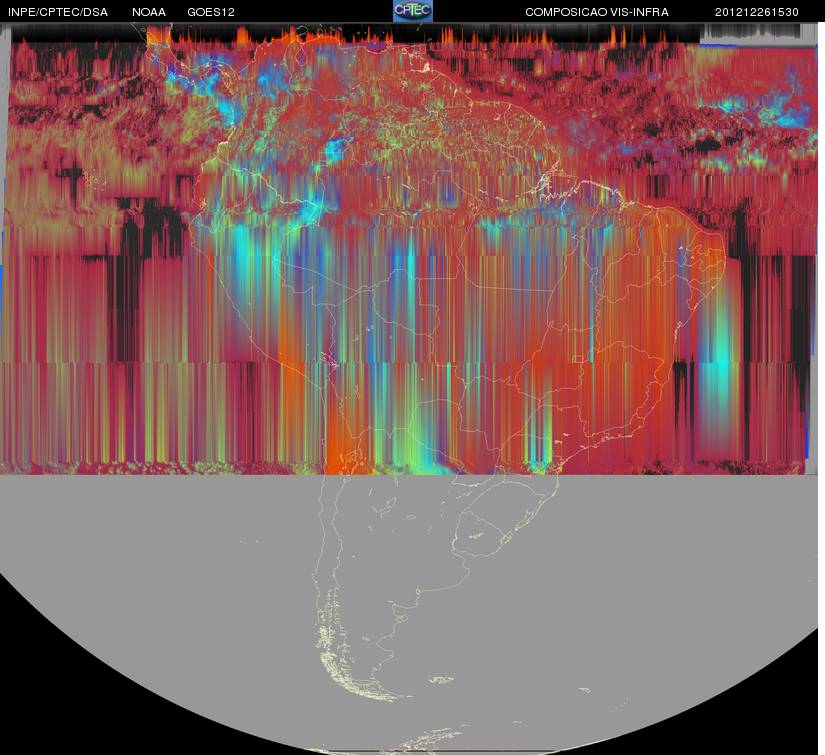Screen dimensions: 825x755
Task: Select the NOAA label in header
Action: pos(149,12)
